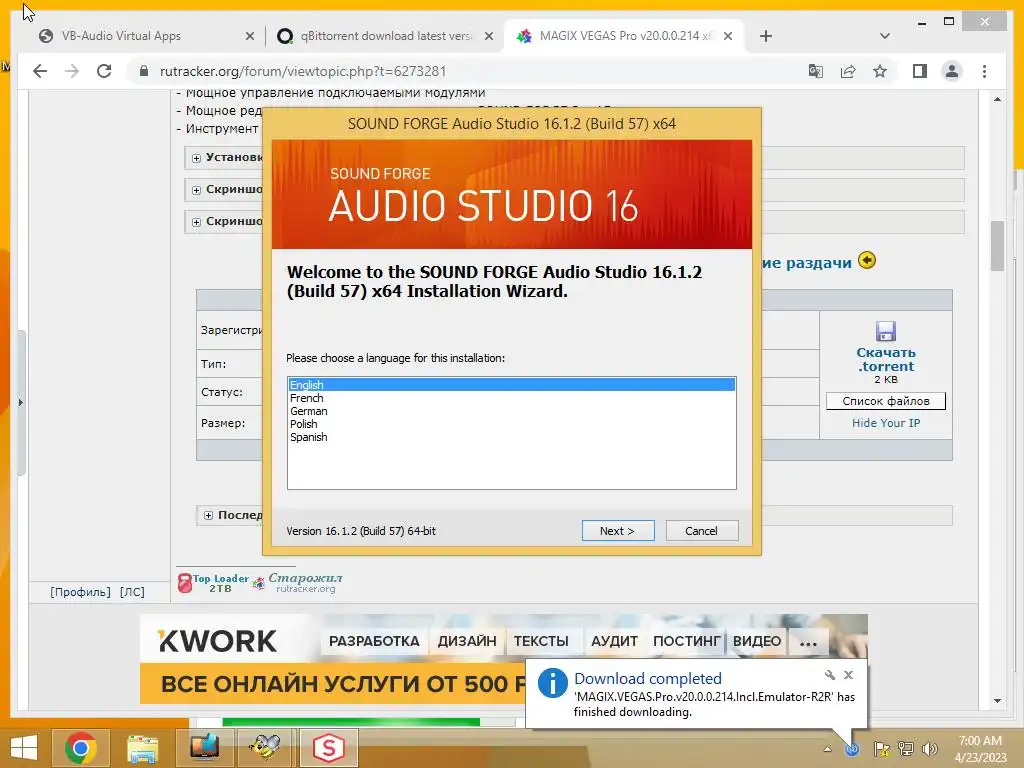Open the [ЛС] private message link
This screenshot has height=768, width=1024.
click(x=132, y=592)
